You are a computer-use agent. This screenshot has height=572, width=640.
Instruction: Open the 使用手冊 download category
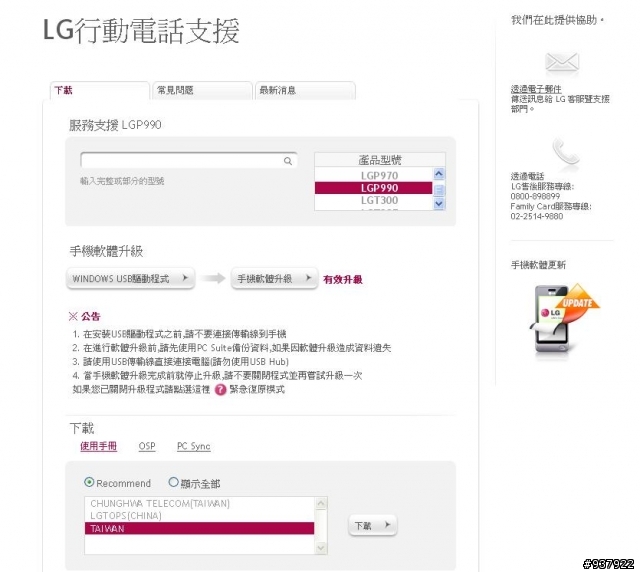click(x=98, y=446)
